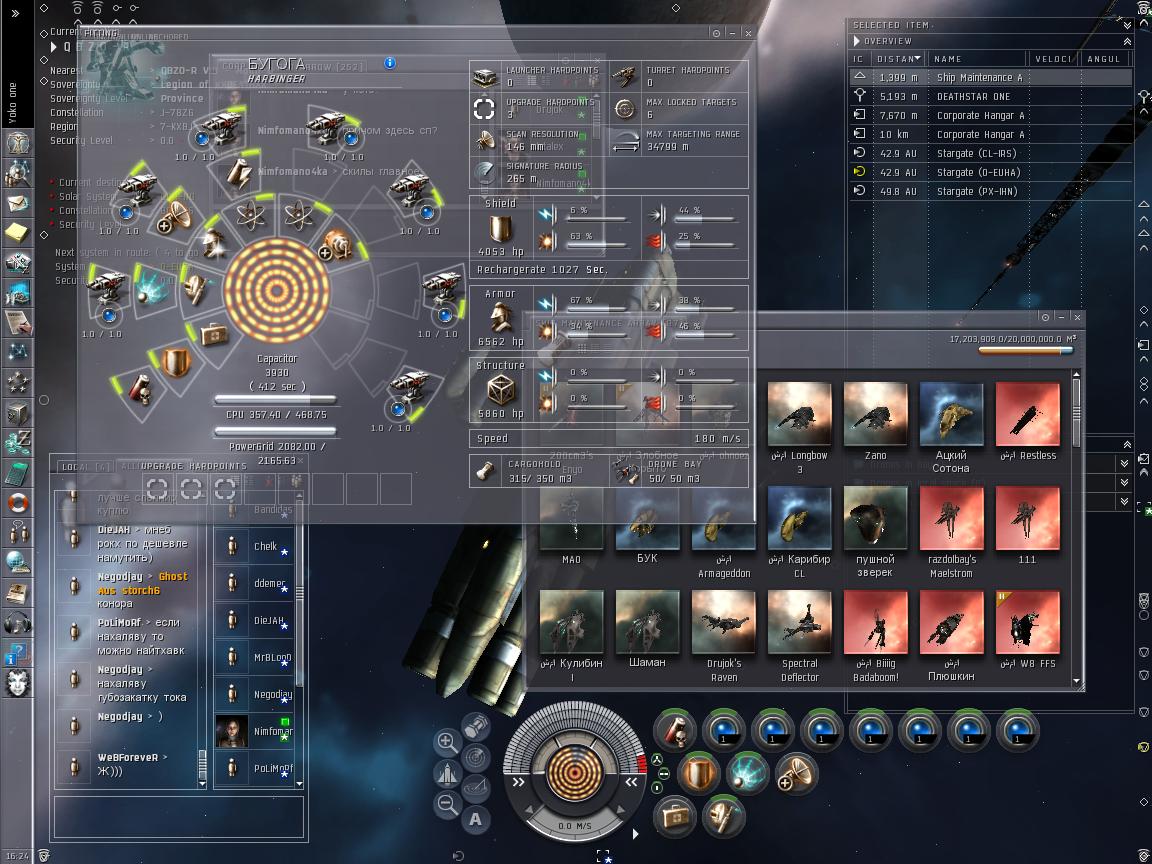Open the scanner radar button on the HUD

point(476,757)
